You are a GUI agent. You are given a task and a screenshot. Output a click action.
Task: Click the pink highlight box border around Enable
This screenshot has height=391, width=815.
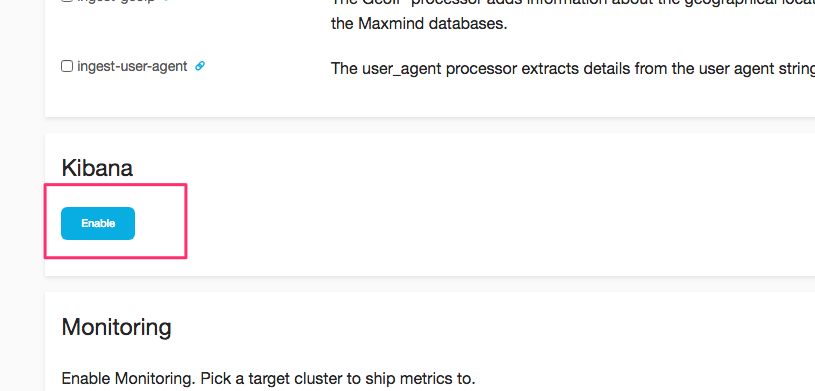(115, 184)
